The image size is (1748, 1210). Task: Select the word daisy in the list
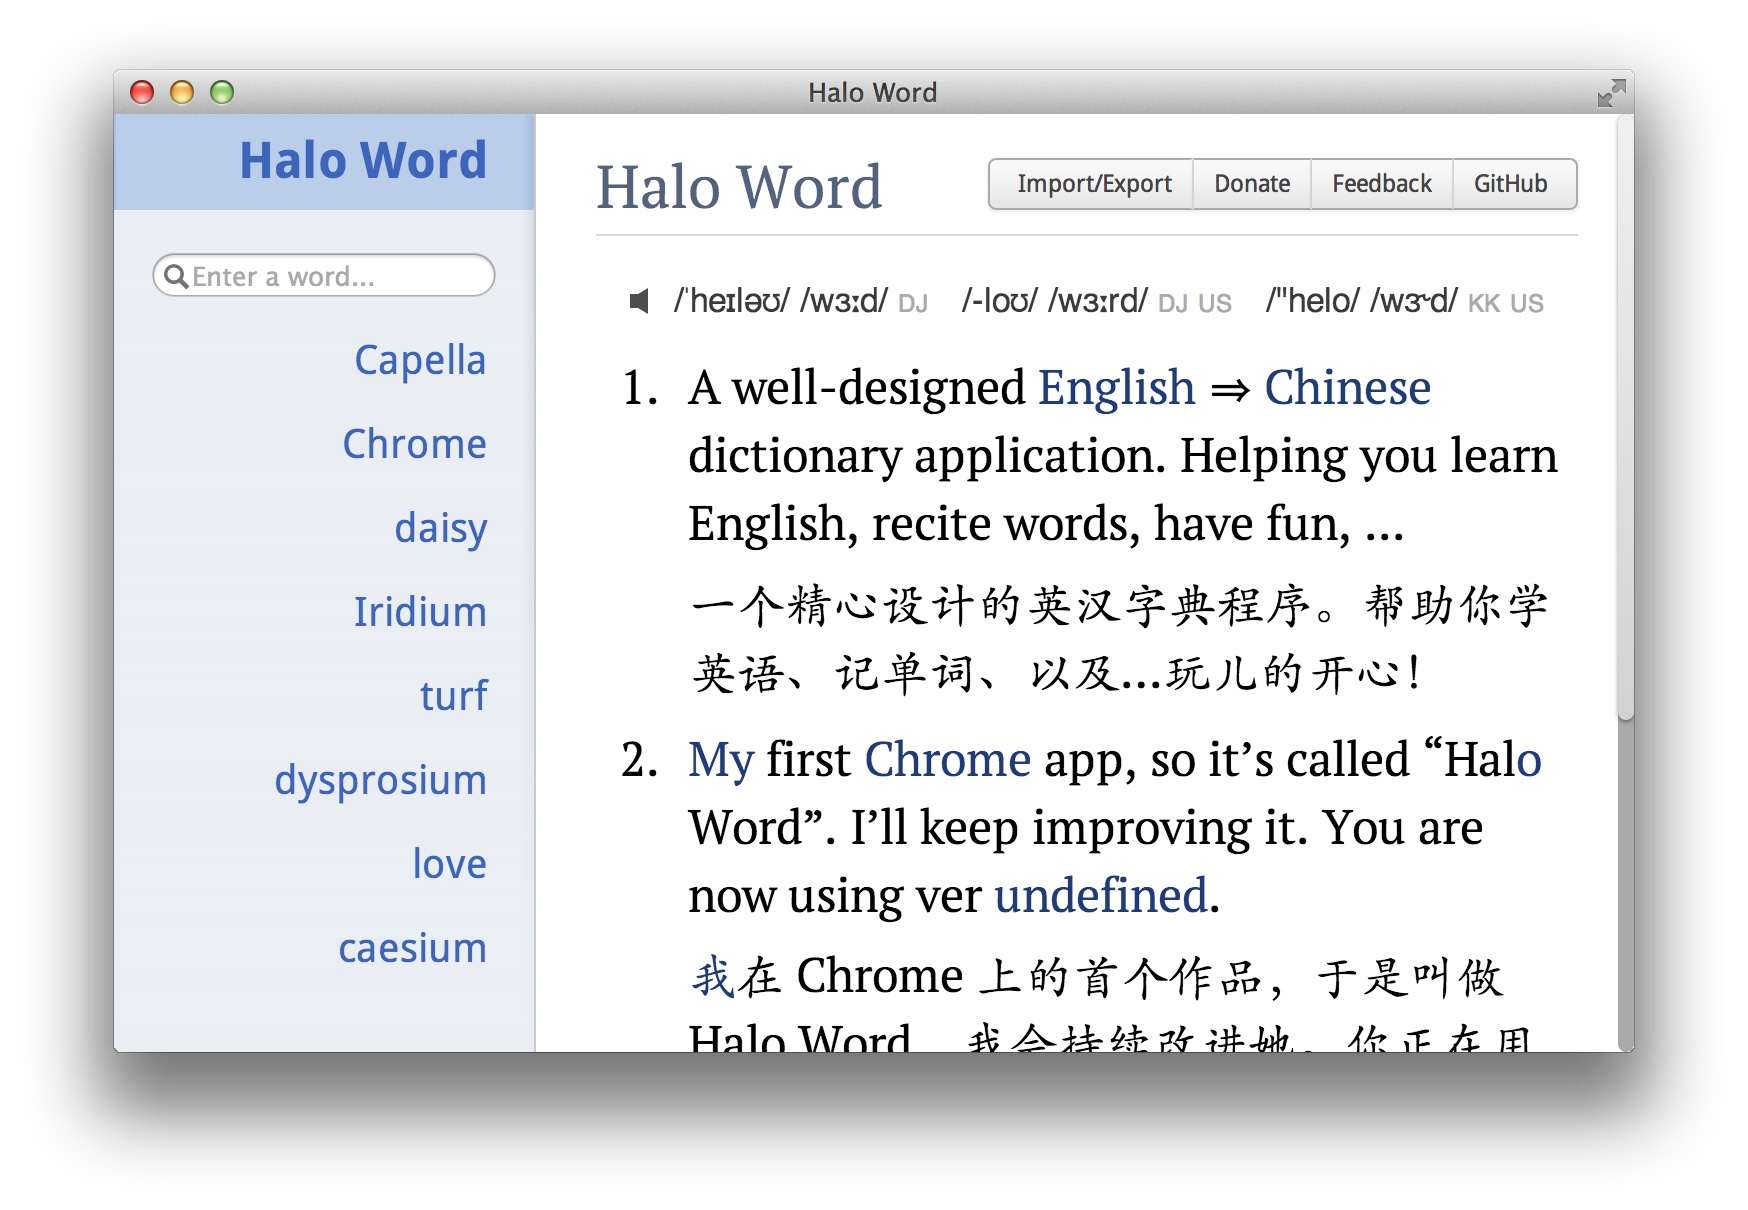click(x=441, y=528)
